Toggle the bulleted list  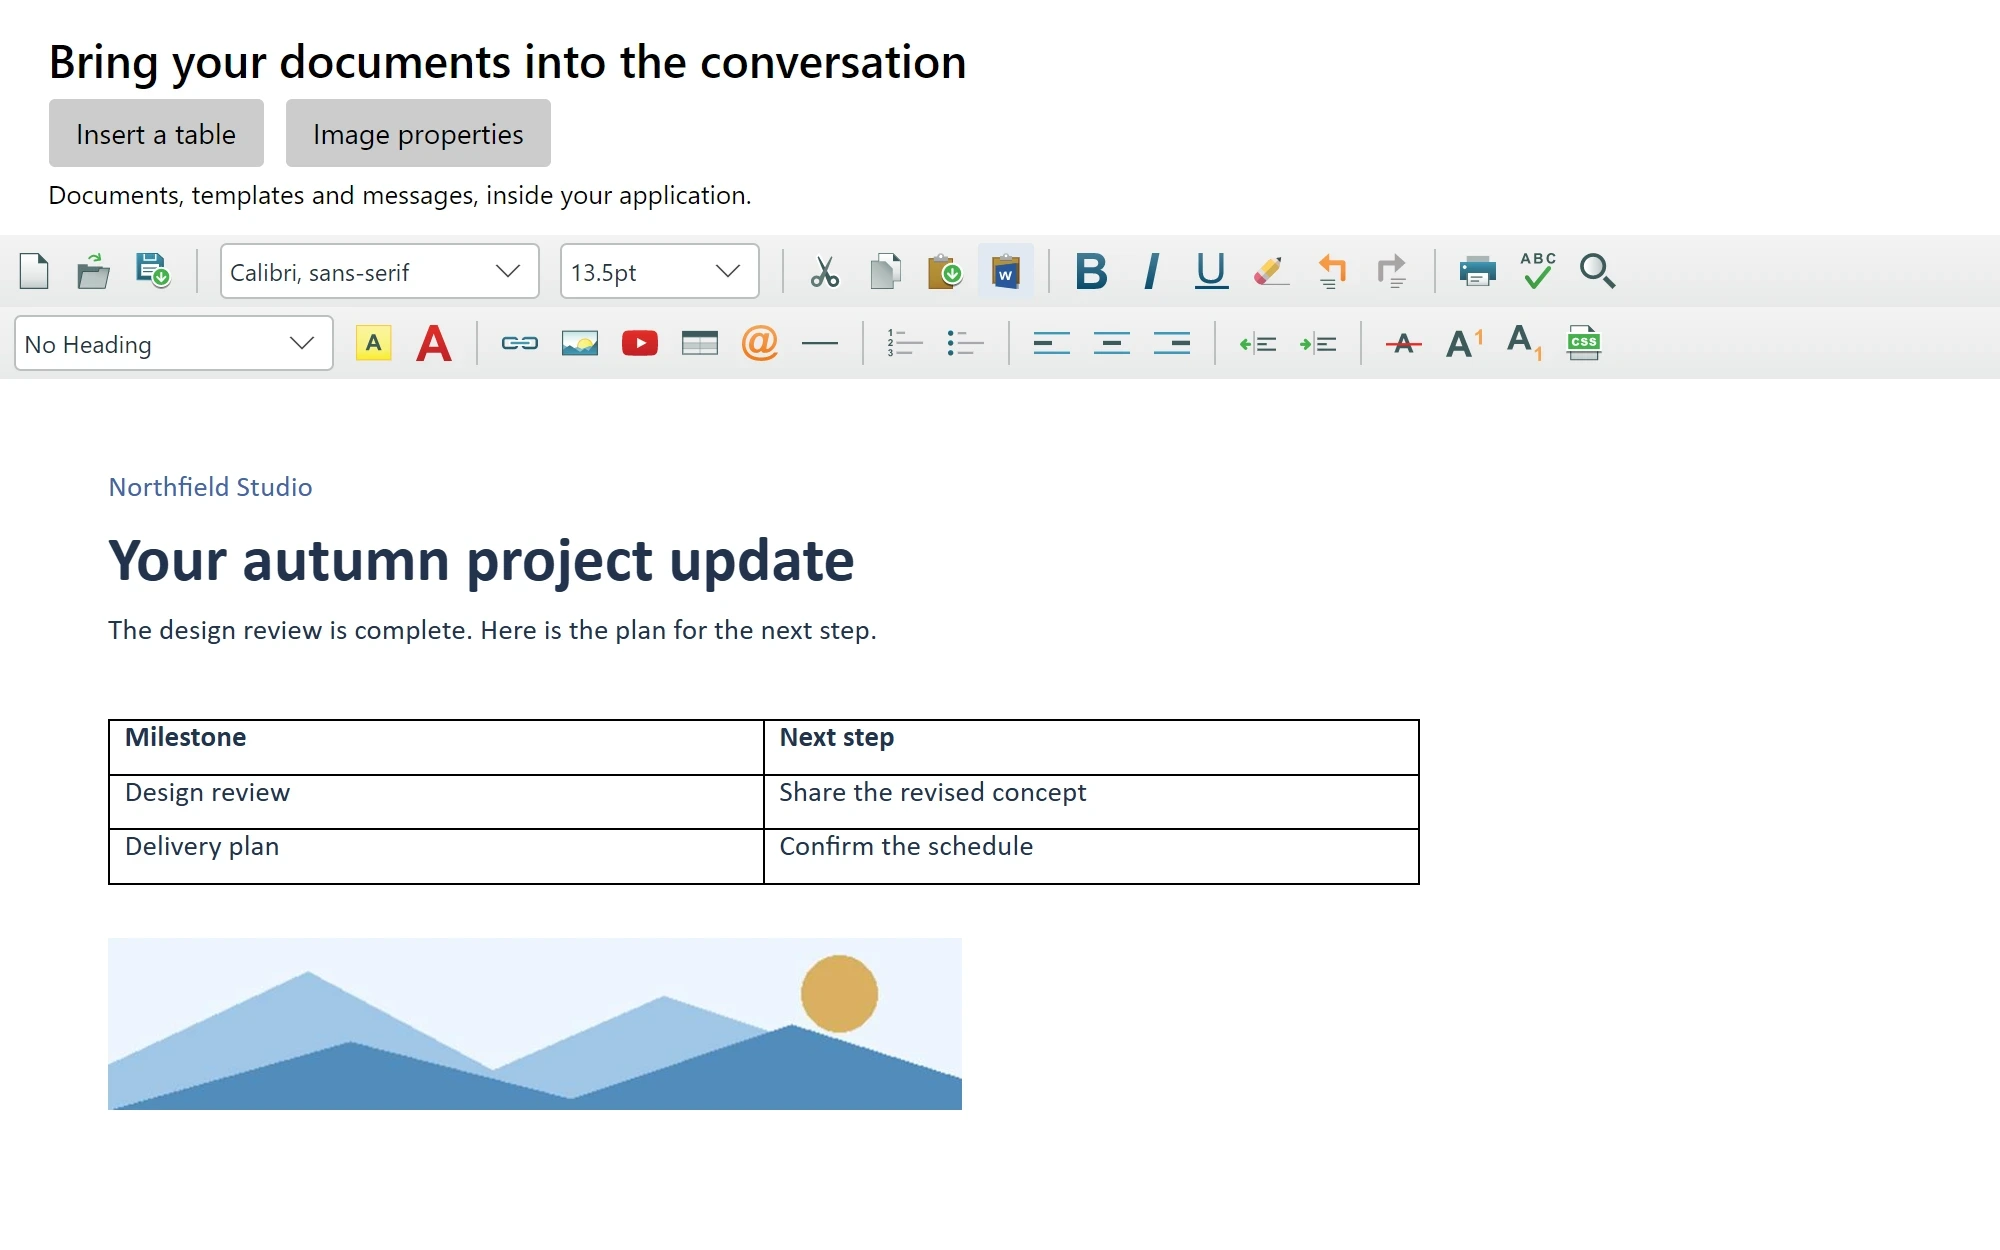tap(965, 343)
